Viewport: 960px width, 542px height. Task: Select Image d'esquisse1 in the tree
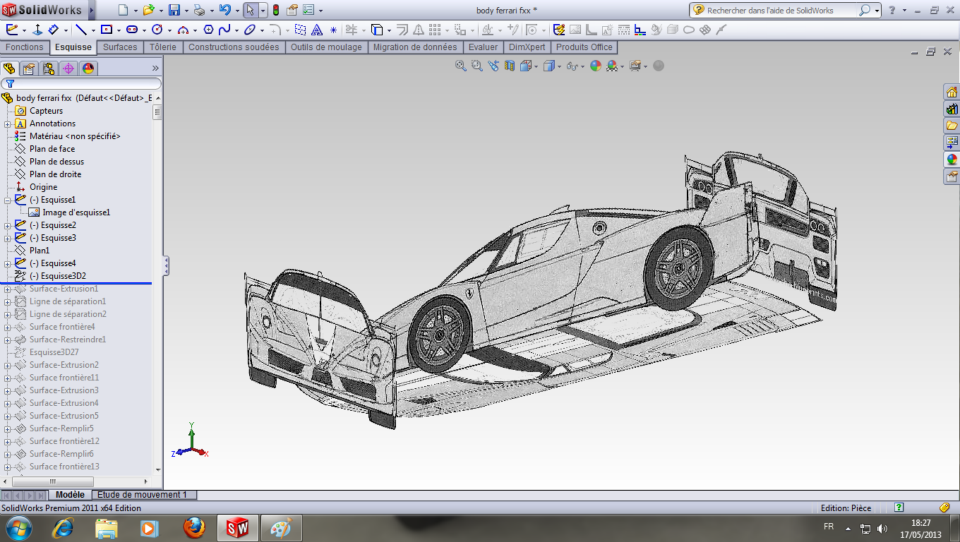(76, 213)
